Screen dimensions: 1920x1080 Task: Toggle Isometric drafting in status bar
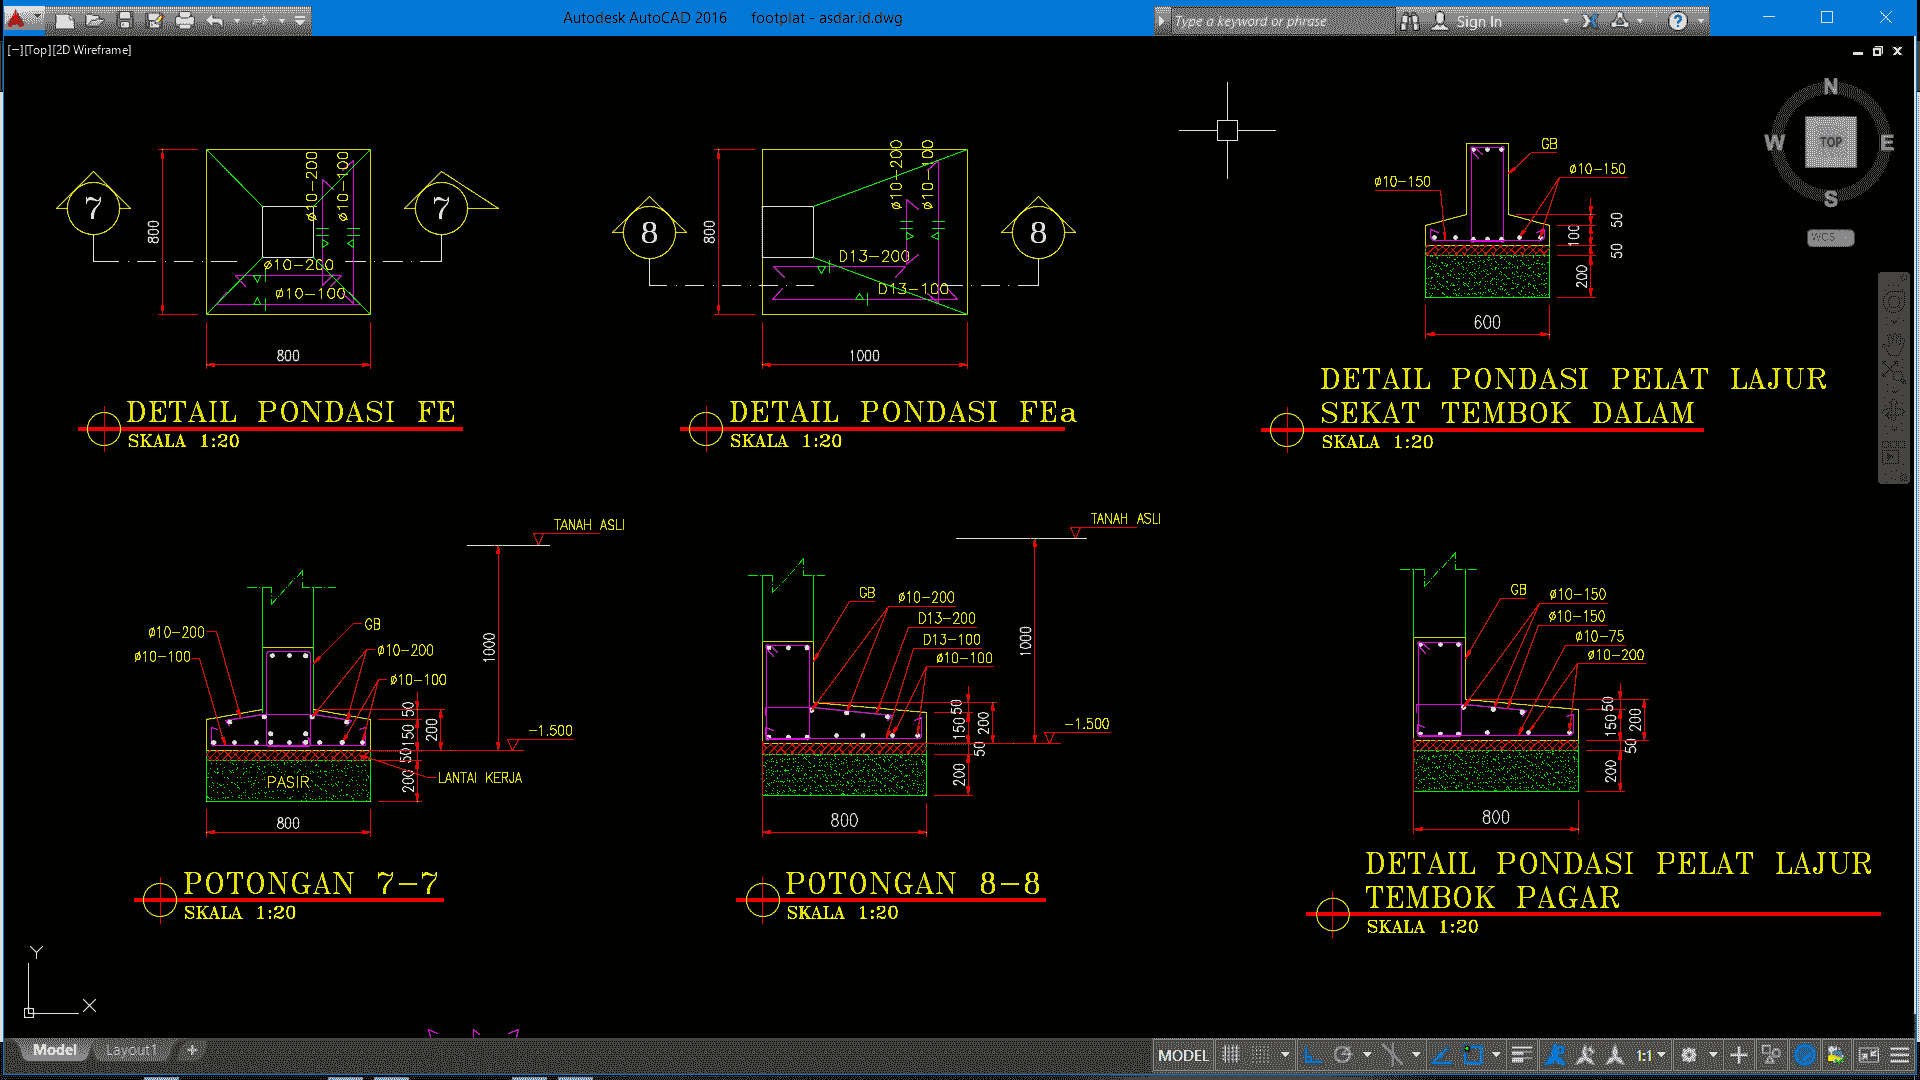1391,1055
